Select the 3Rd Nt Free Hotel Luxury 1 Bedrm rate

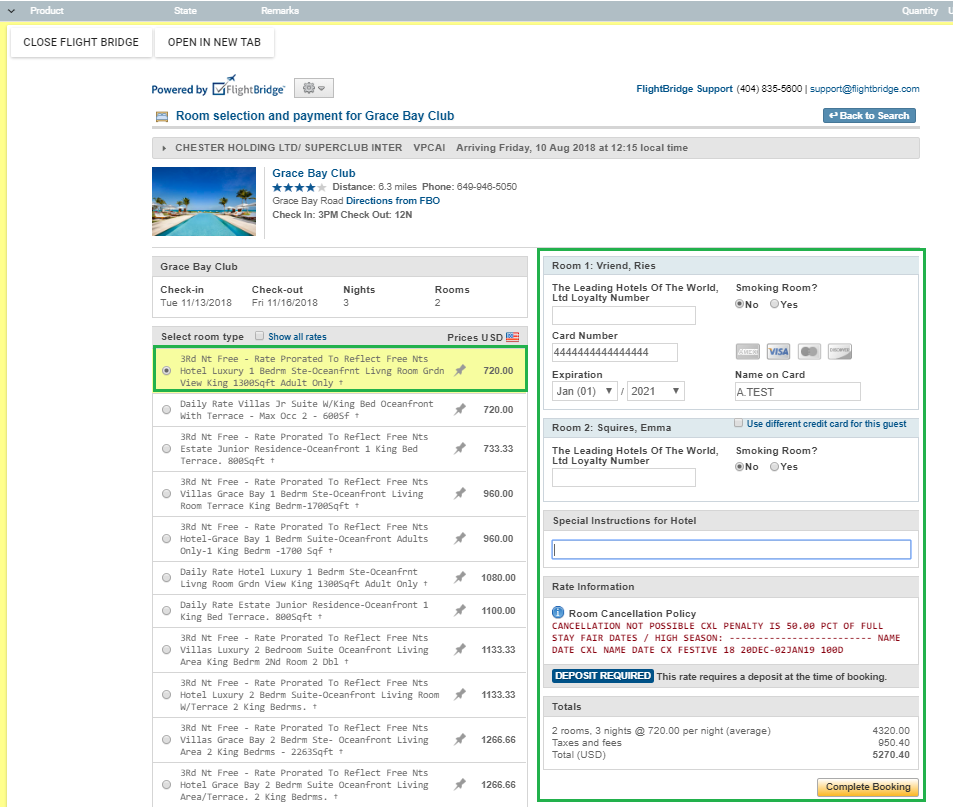[167, 371]
